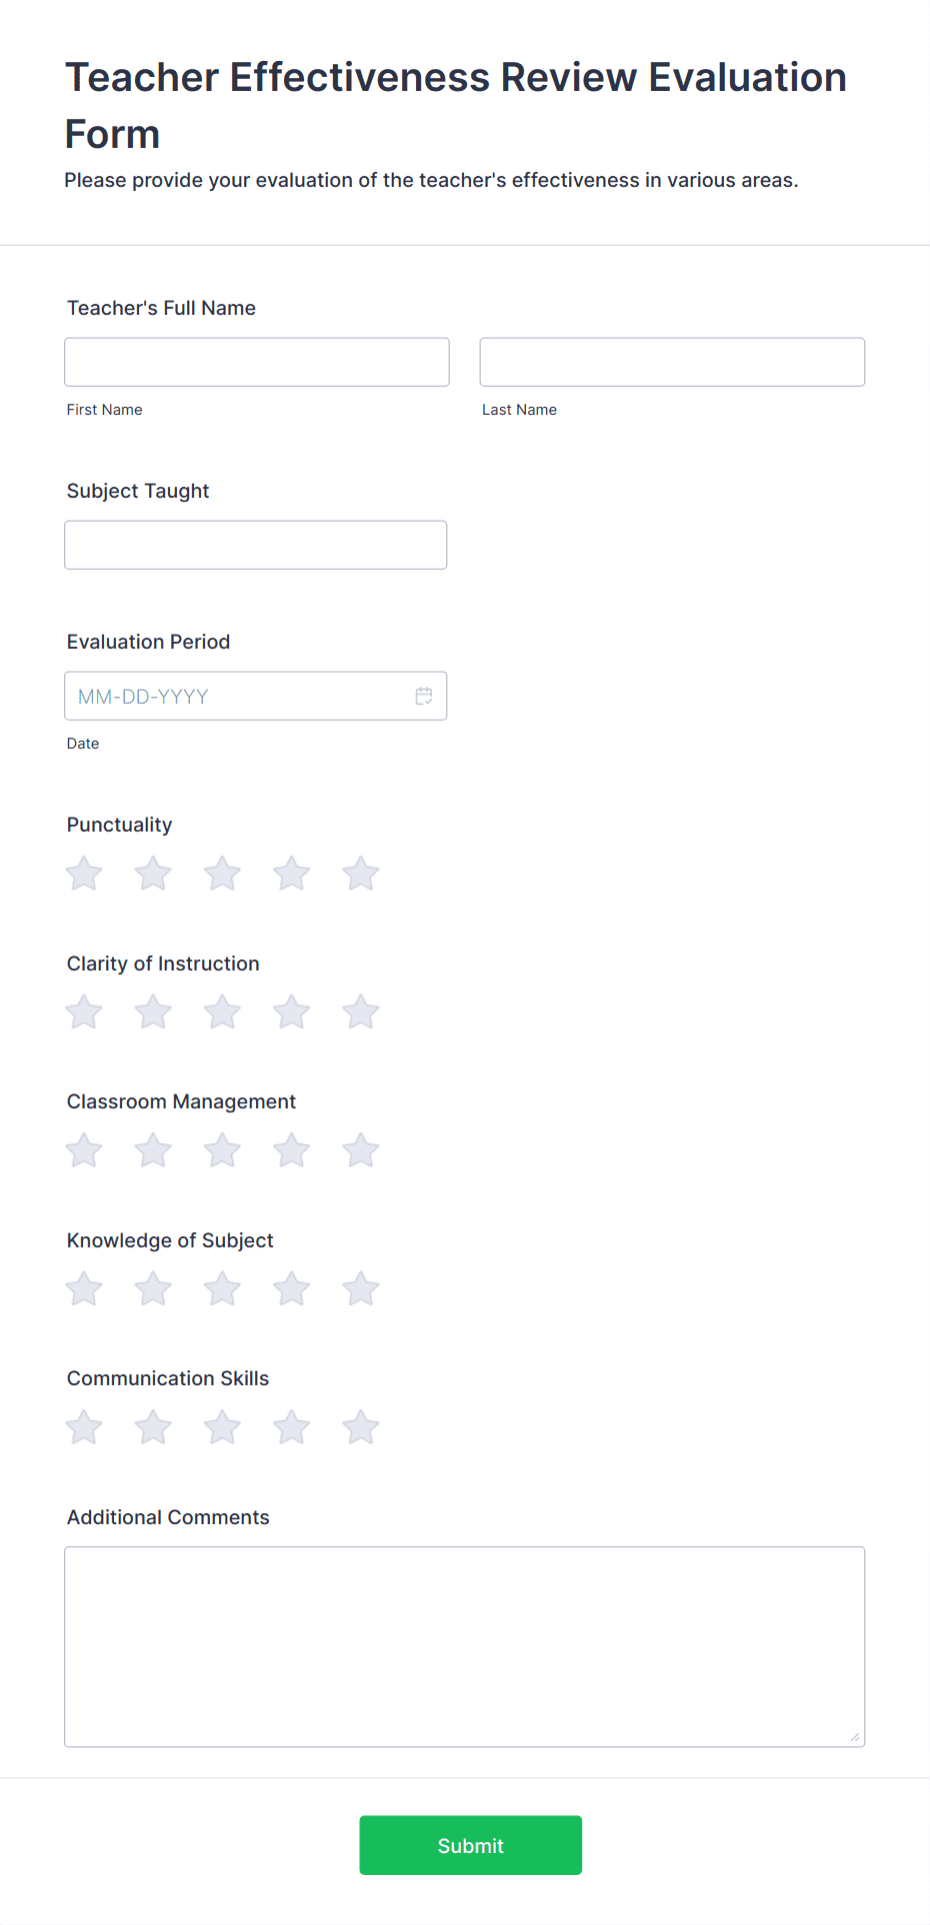Click the form title heading
This screenshot has width=930, height=1925.
[x=455, y=105]
